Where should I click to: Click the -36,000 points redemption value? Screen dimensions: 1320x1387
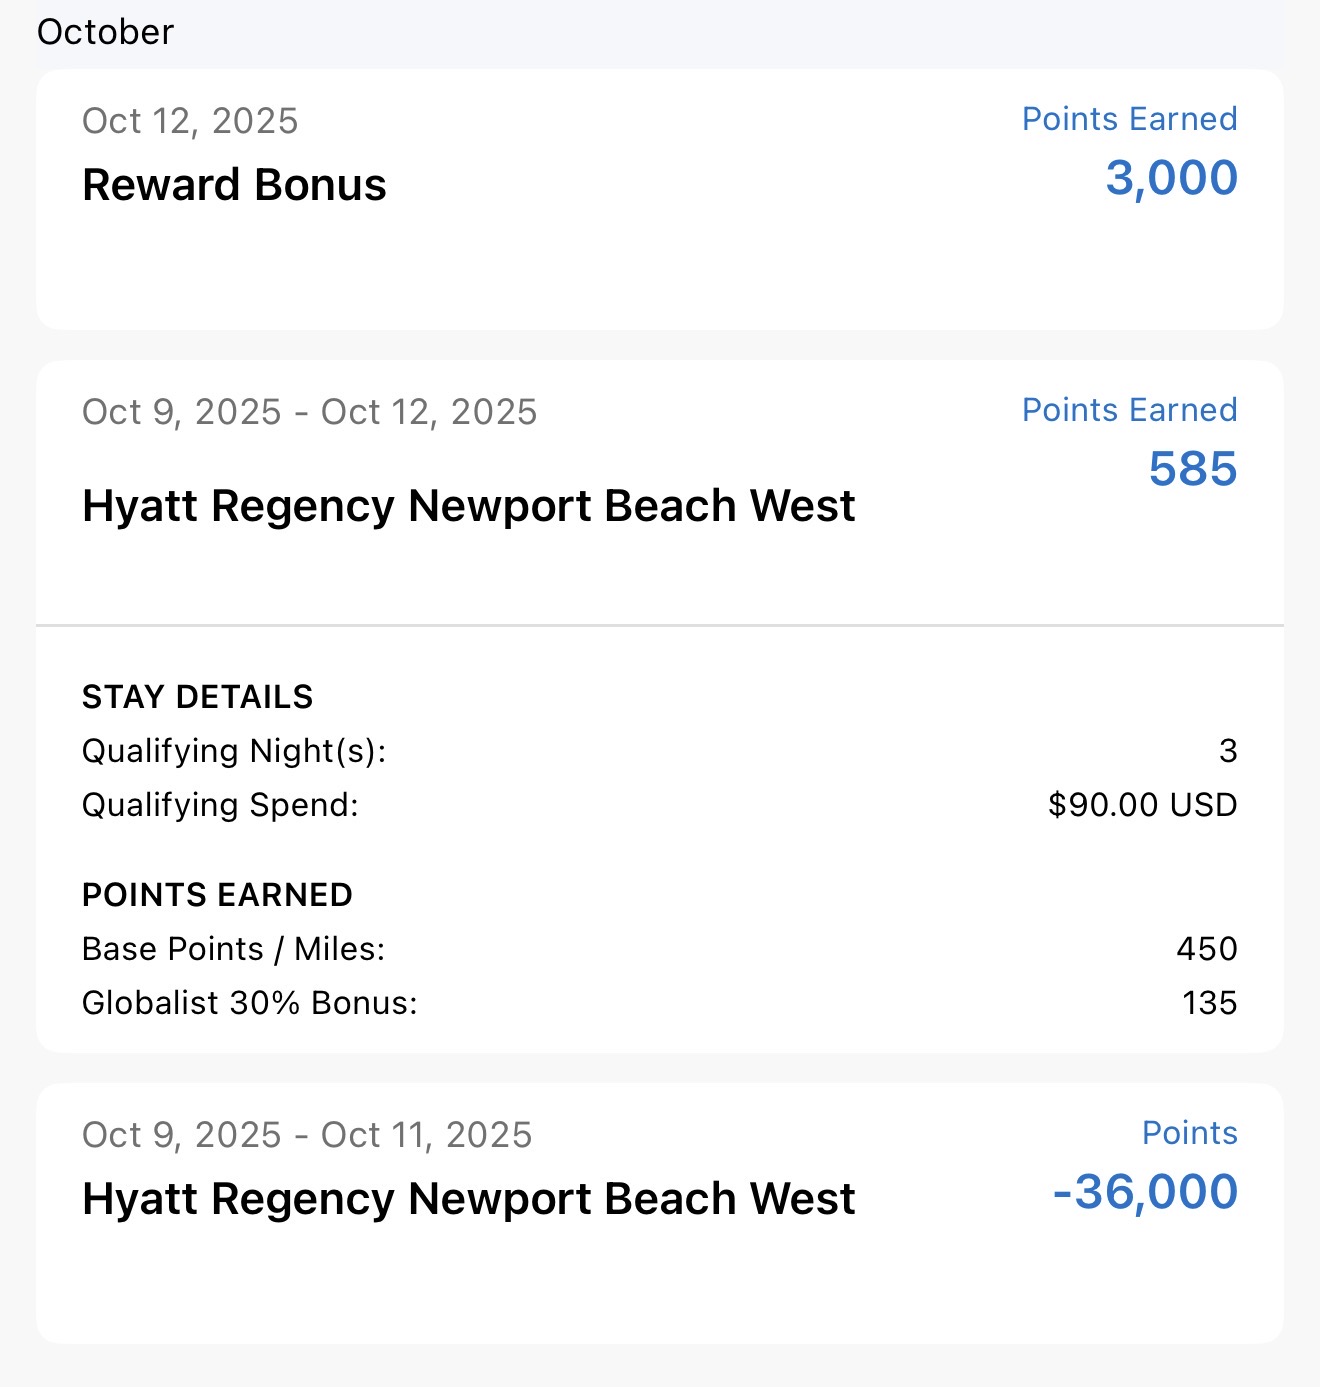point(1145,1192)
